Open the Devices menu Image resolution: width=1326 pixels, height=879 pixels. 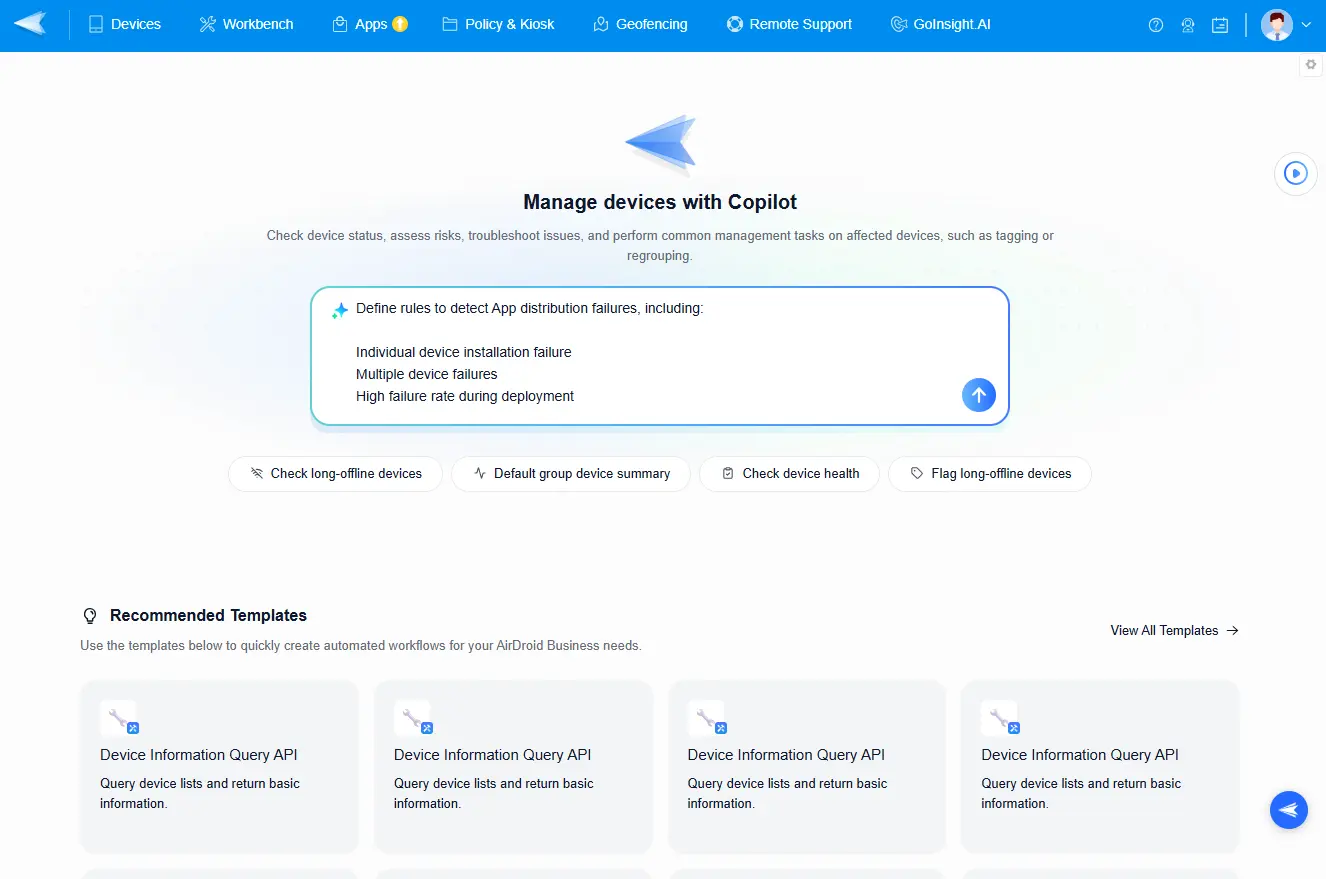point(125,24)
